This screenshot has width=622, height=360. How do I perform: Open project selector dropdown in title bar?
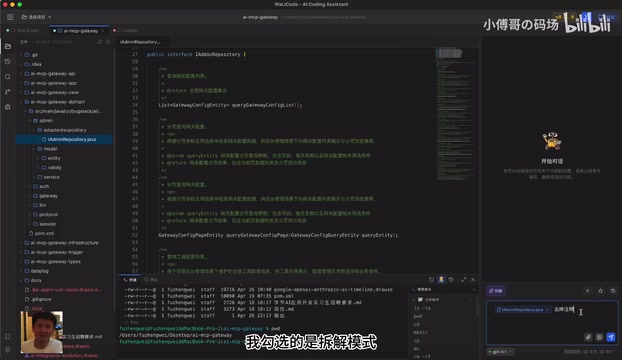coord(36,17)
